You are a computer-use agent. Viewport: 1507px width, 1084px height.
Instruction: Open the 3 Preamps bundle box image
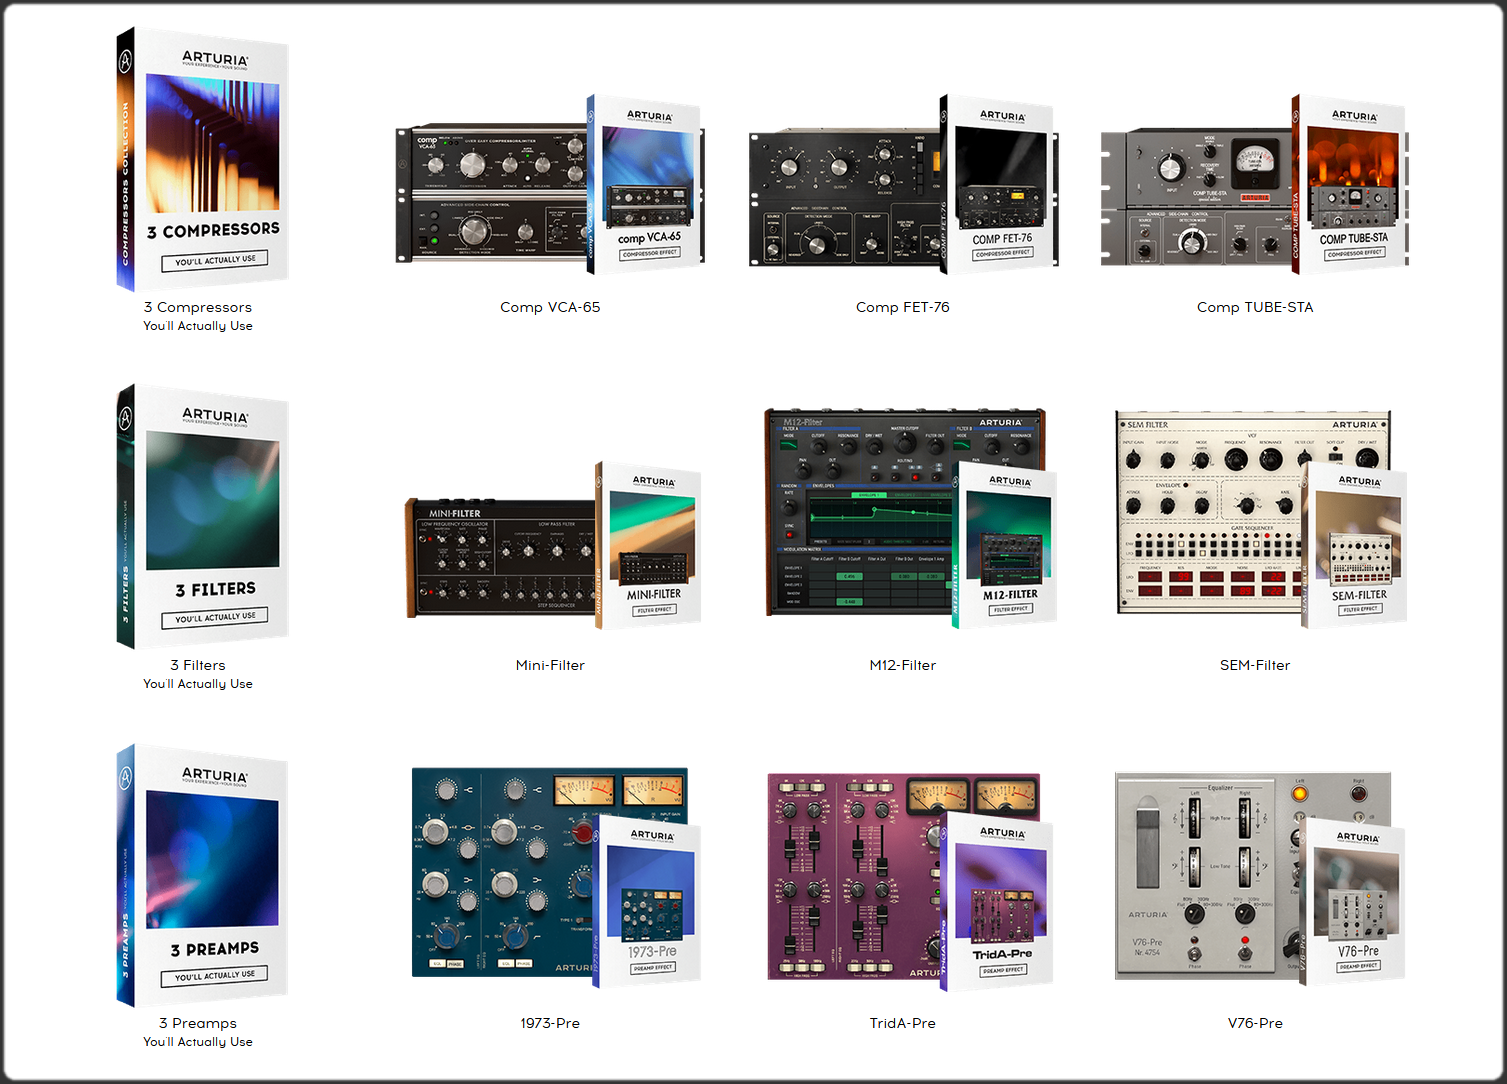(x=203, y=875)
